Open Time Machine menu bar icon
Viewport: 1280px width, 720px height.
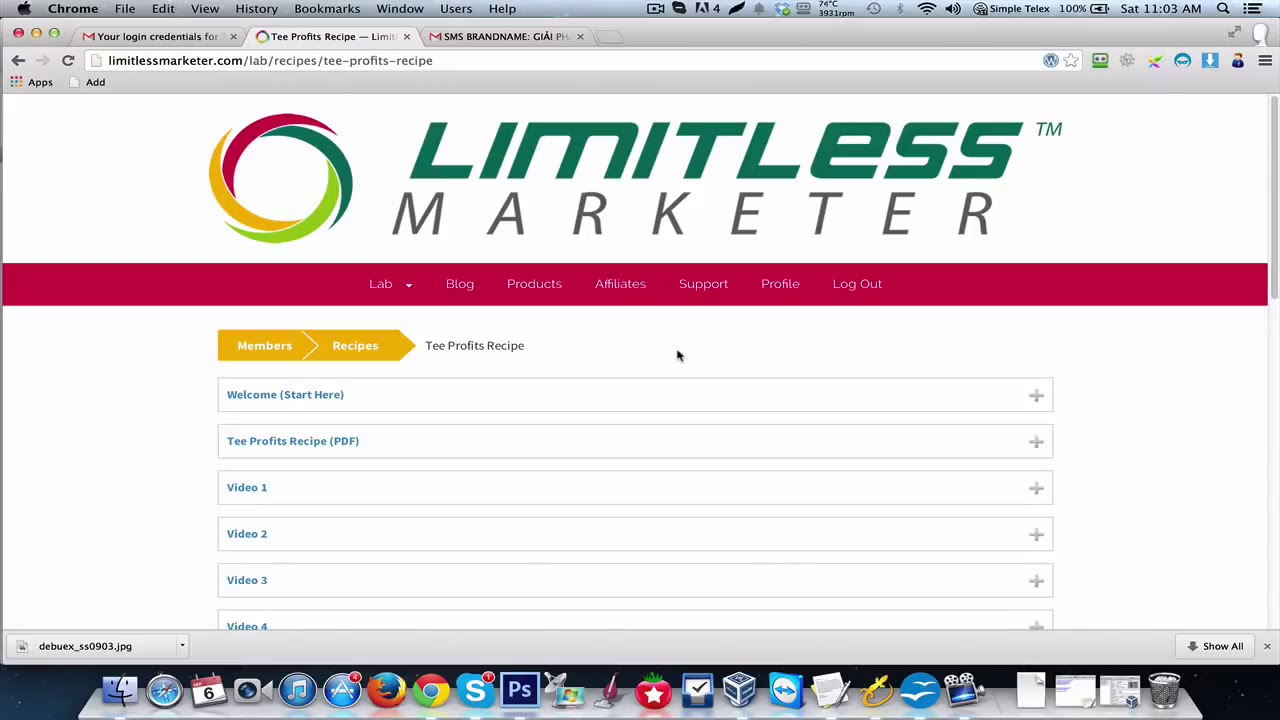coord(874,9)
